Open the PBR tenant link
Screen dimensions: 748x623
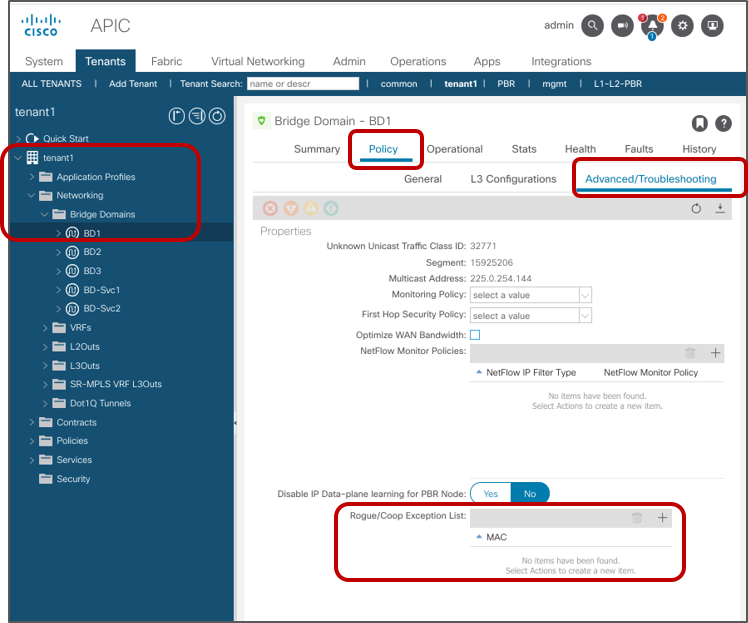point(506,83)
